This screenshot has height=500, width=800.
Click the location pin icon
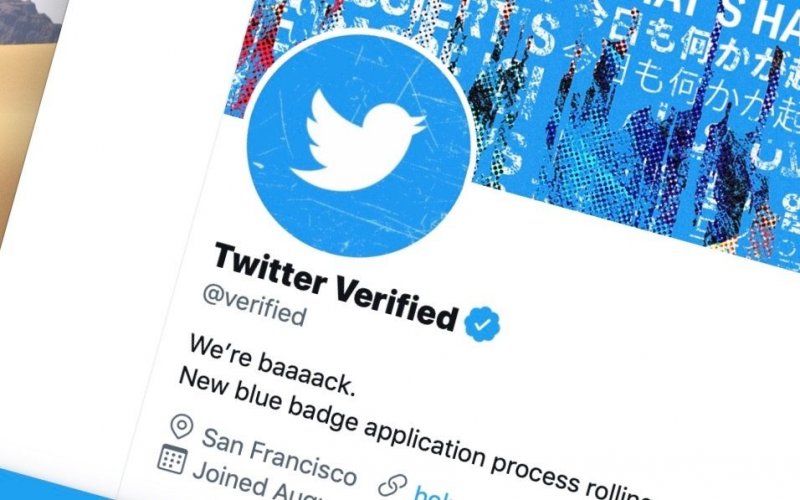pos(181,427)
